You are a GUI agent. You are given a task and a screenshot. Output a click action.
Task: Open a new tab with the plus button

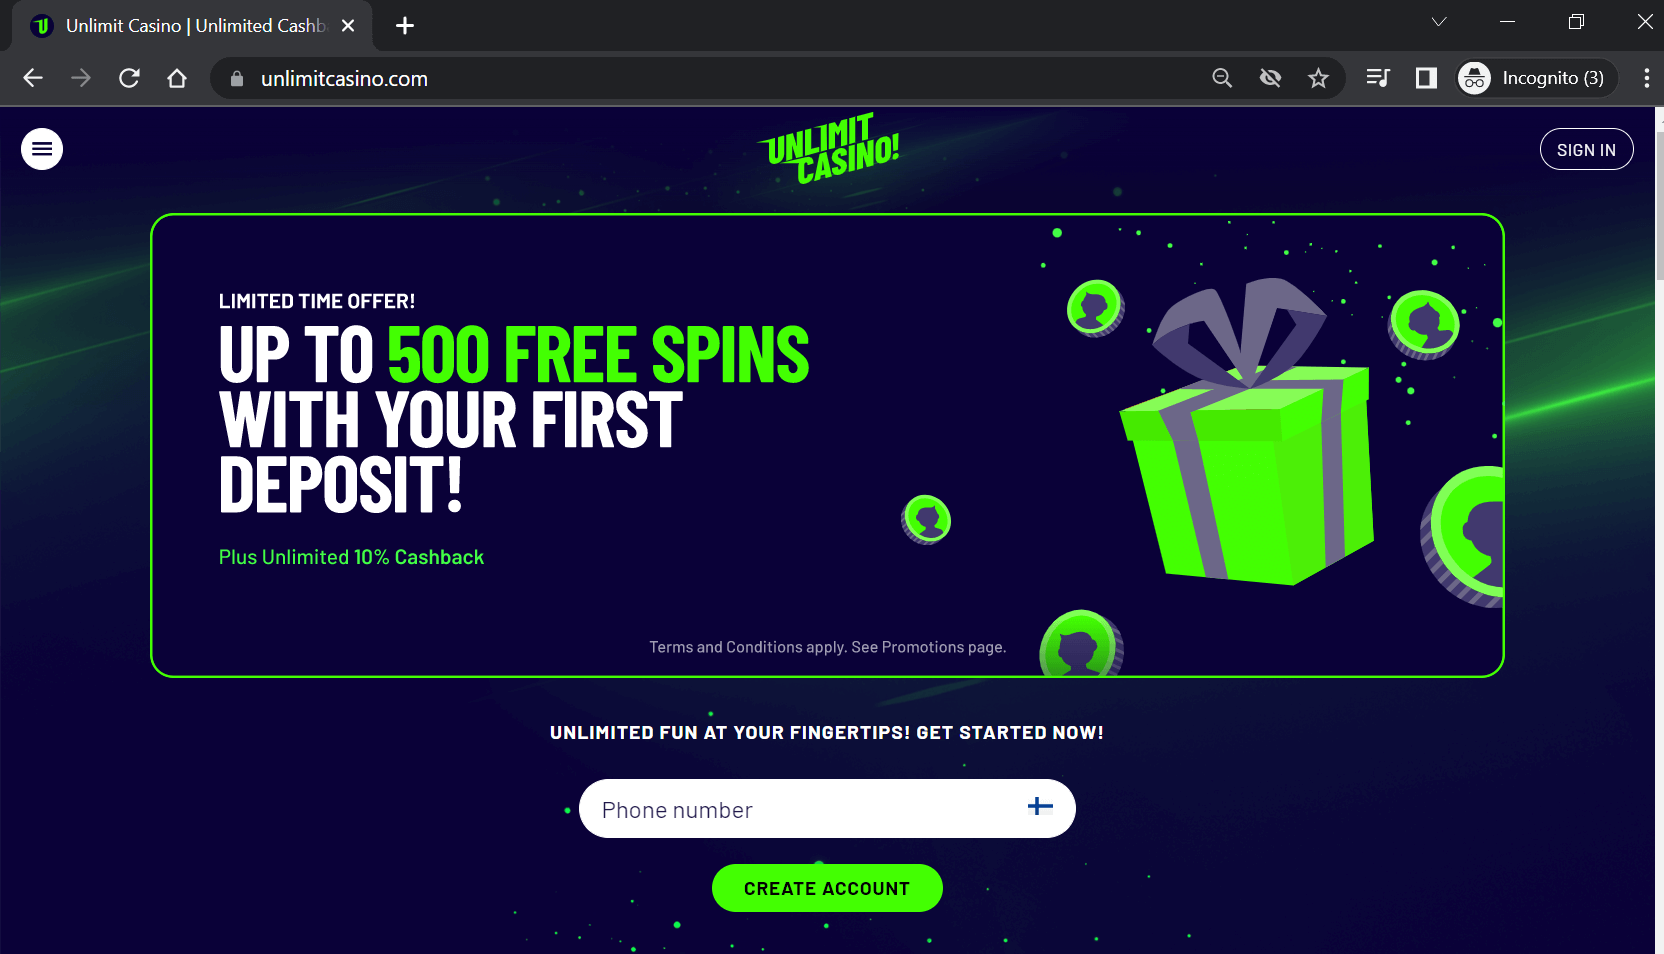(x=405, y=26)
